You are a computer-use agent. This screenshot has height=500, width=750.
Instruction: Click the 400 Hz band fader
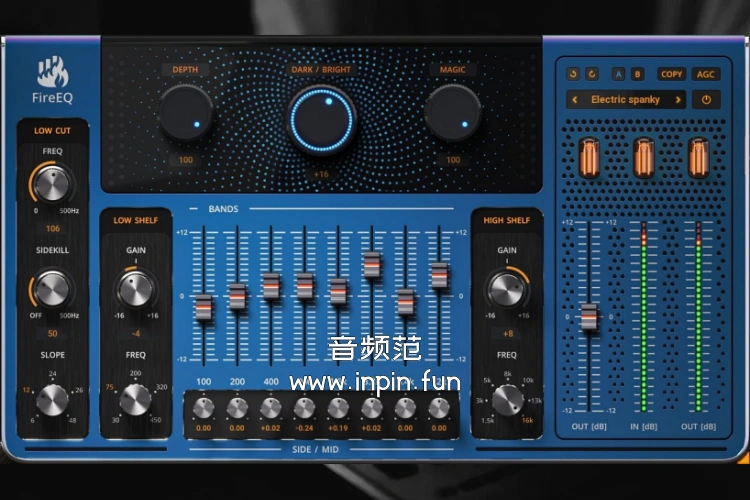(x=271, y=286)
